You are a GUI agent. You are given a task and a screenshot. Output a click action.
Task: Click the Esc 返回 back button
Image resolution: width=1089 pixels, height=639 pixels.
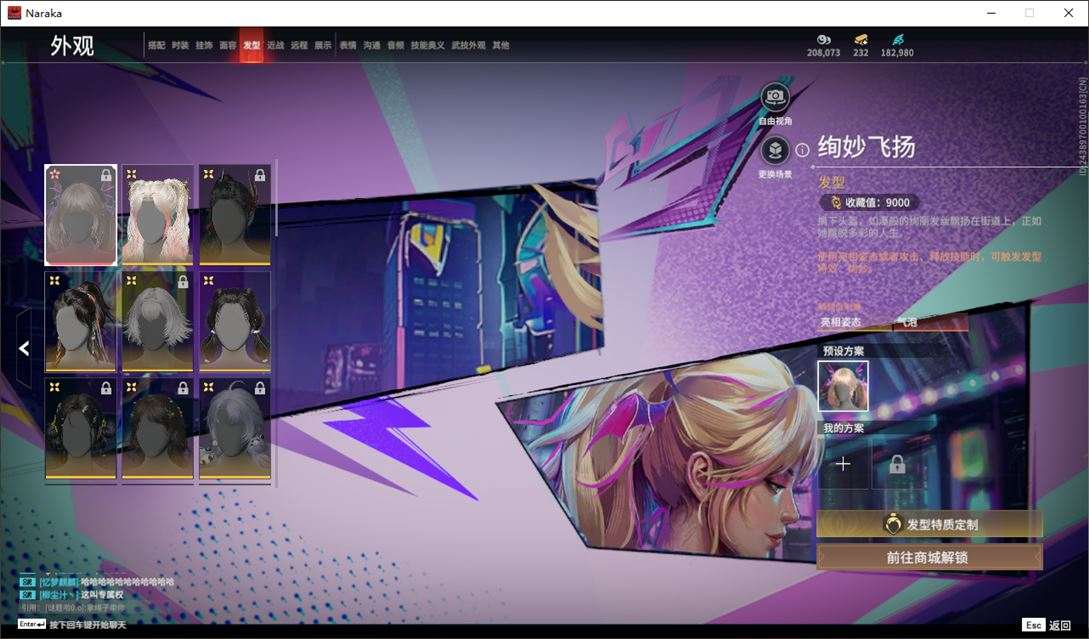pyautogui.click(x=1047, y=625)
